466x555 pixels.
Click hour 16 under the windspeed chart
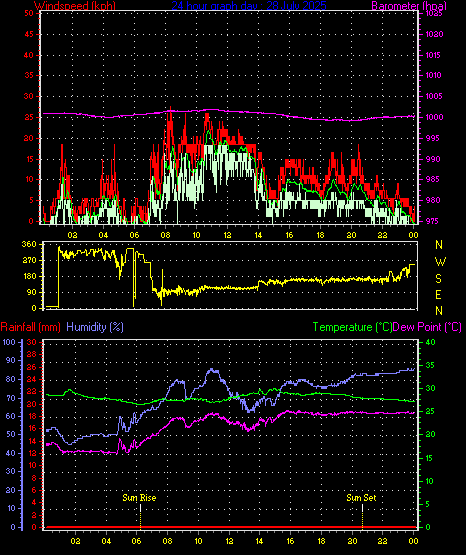point(289,235)
